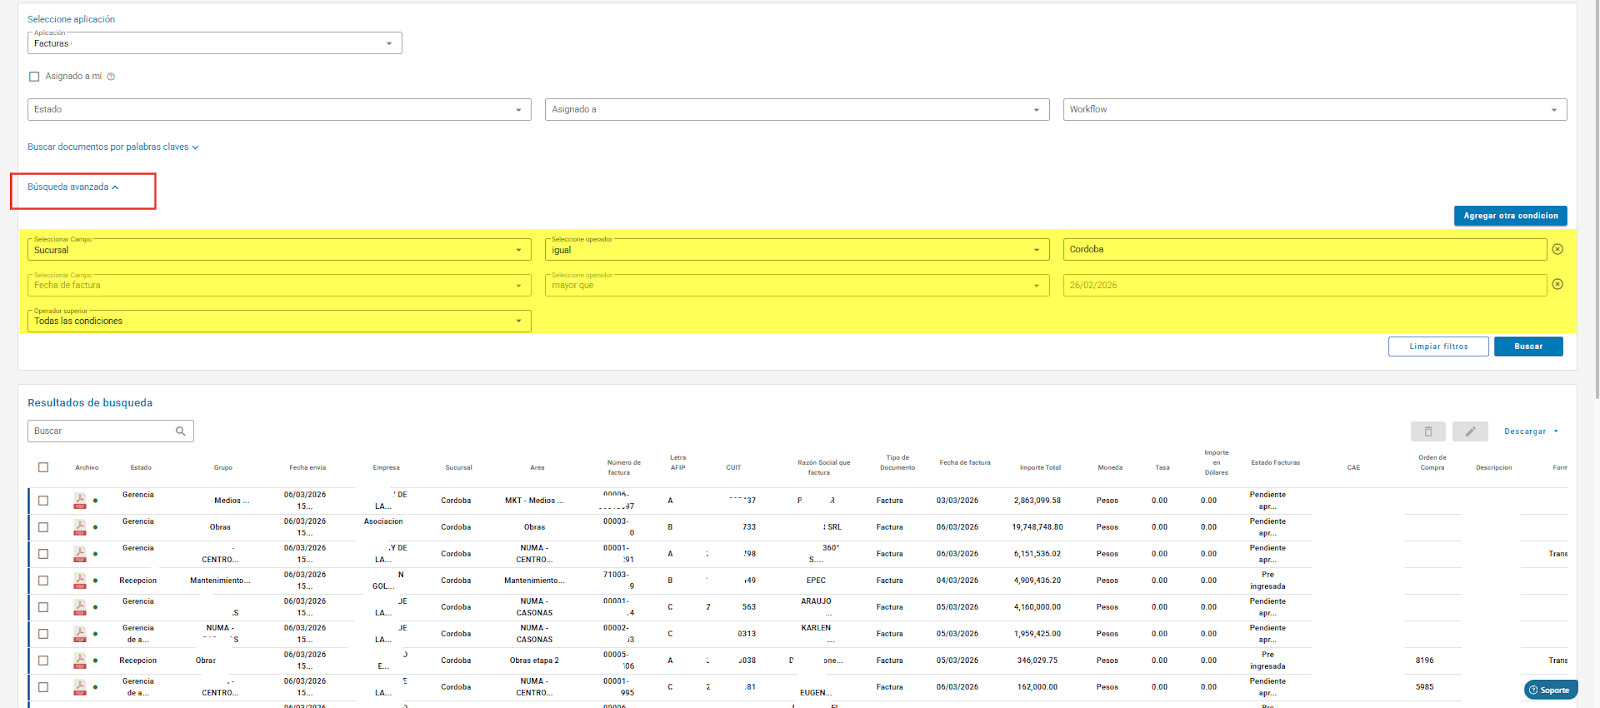
Task: Open the Aplicación dropdown showing Facturas
Action: [x=215, y=43]
